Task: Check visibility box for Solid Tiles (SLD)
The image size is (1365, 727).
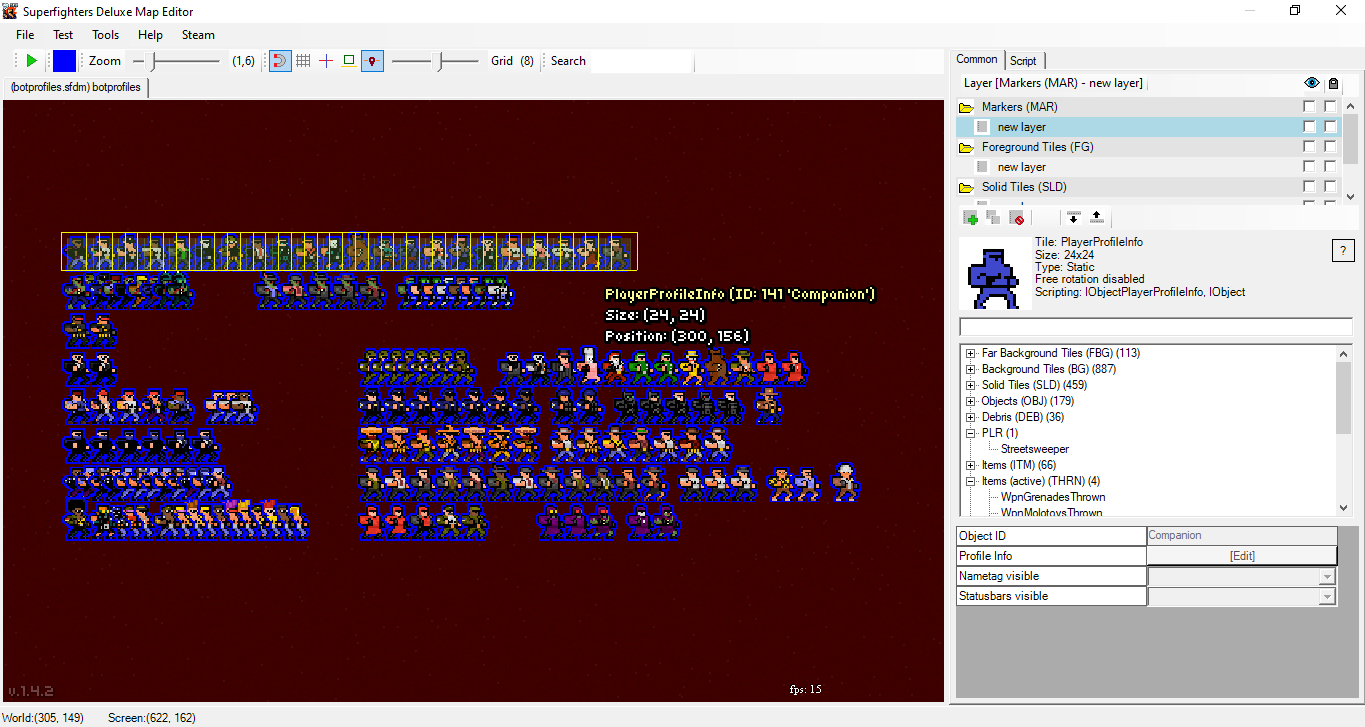Action: tap(1309, 187)
